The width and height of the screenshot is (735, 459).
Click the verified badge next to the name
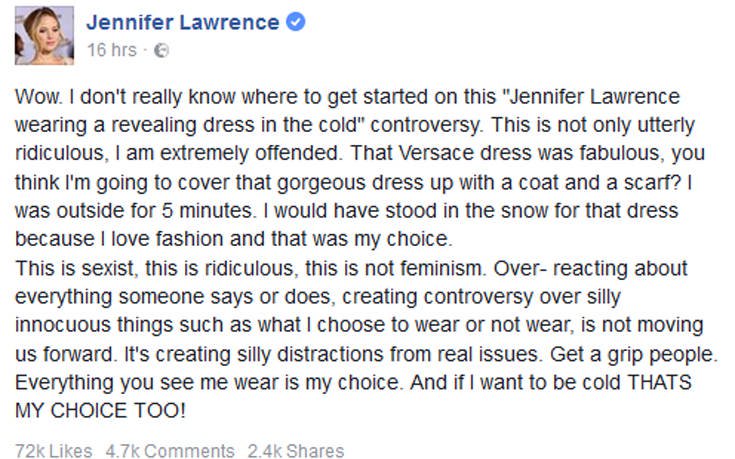pos(295,22)
